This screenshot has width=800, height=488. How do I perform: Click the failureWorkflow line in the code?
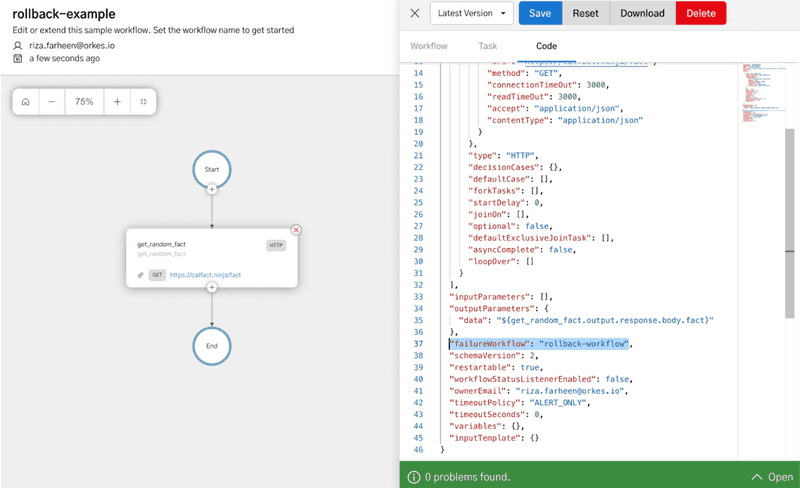(540, 344)
